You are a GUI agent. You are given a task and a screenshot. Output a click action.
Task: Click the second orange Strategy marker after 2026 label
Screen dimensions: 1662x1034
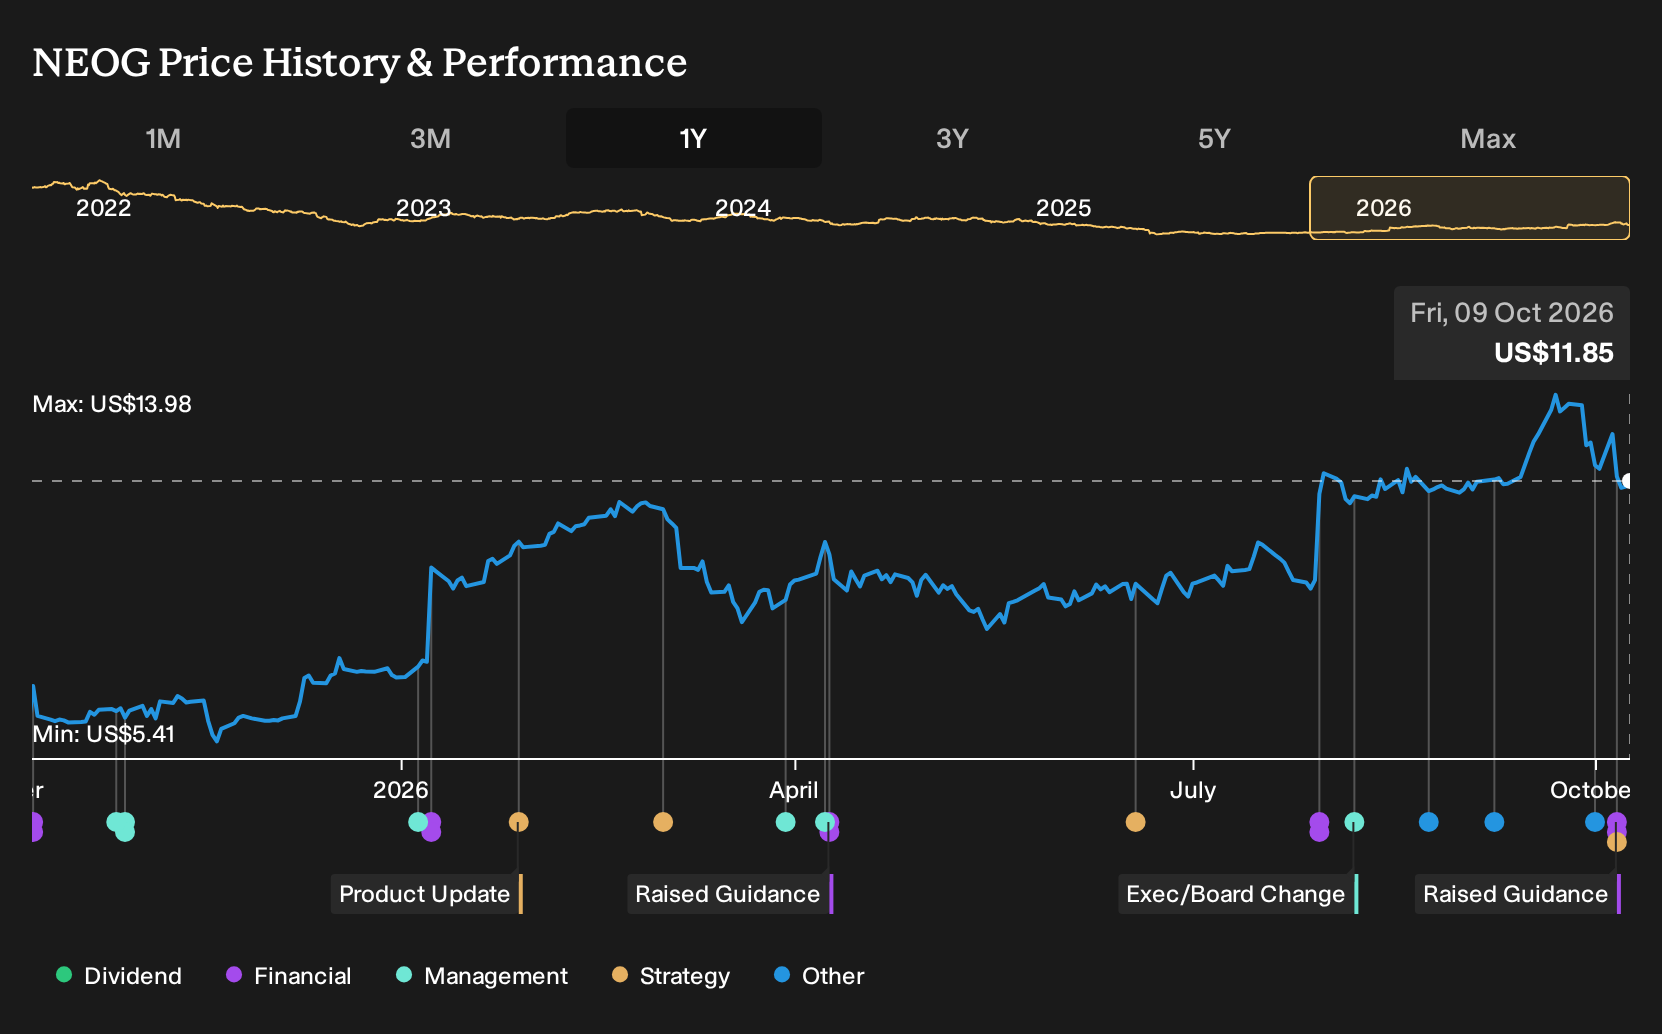(x=663, y=822)
